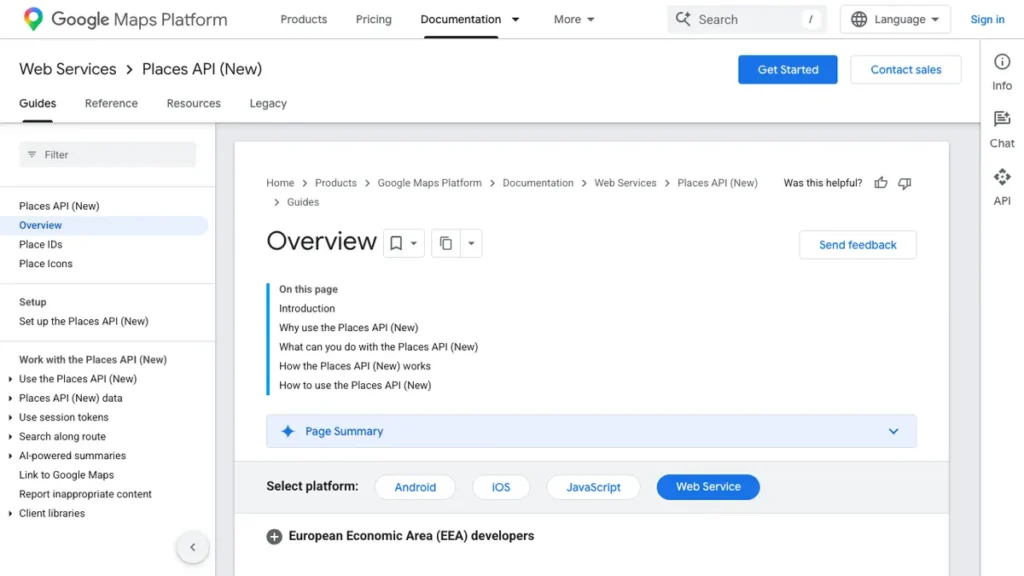Viewport: 1024px width, 576px height.
Task: Click Home in the breadcrumb trail
Action: [280, 183]
